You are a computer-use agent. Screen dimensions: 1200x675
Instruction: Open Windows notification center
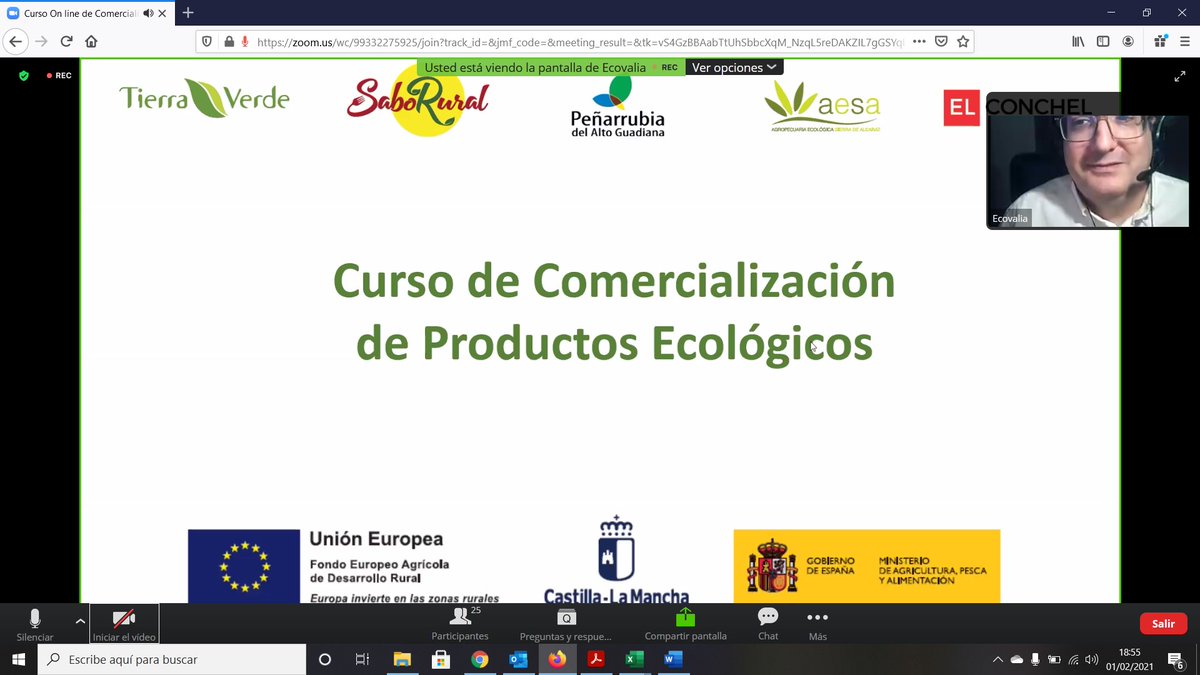pos(1176,659)
